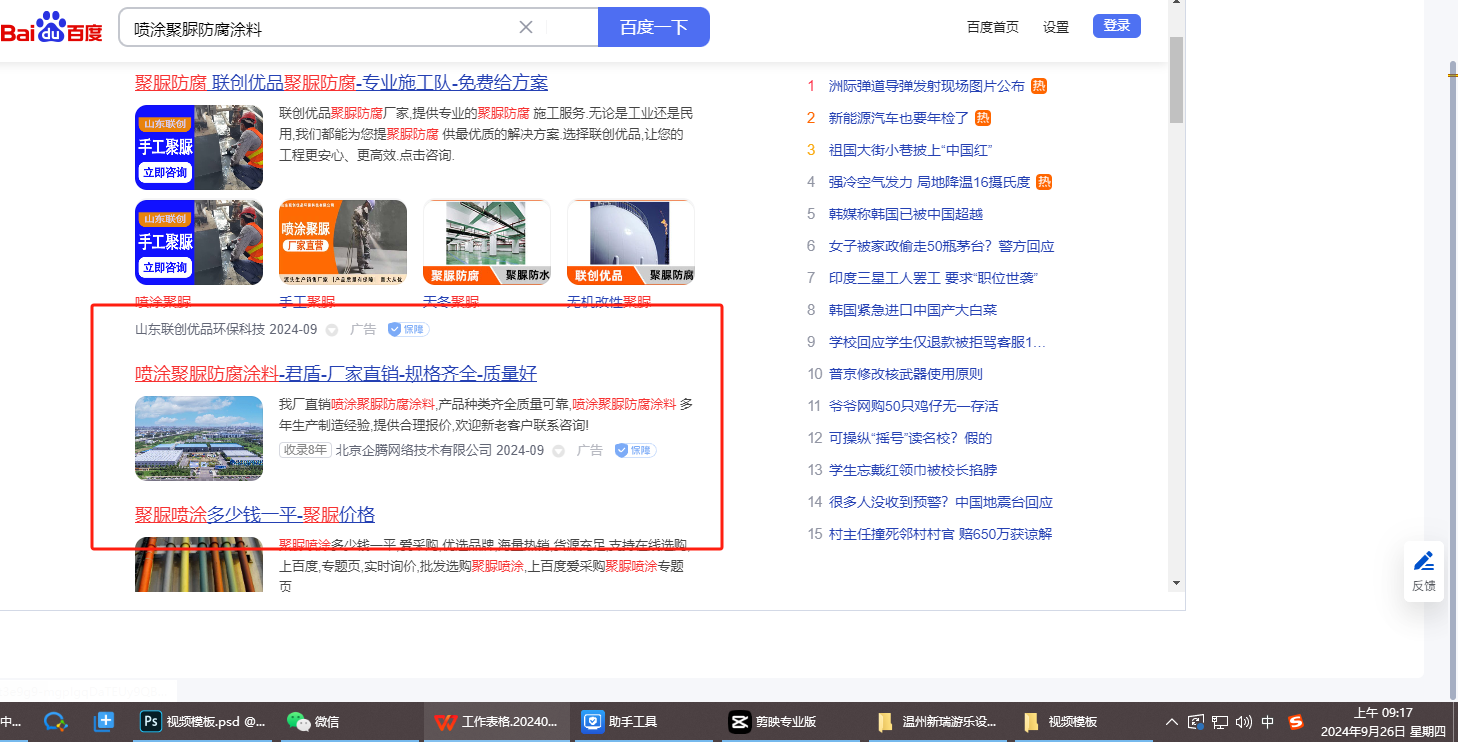The width and height of the screenshot is (1458, 742).
Task: Click the 百度一下 search button
Action: [x=654, y=27]
